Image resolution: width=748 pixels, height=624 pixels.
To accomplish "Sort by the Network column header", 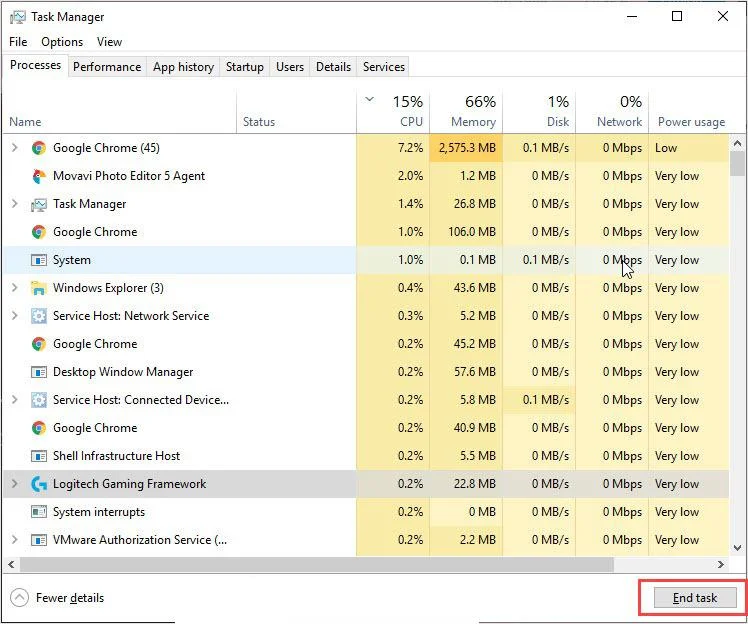I will tap(612, 111).
